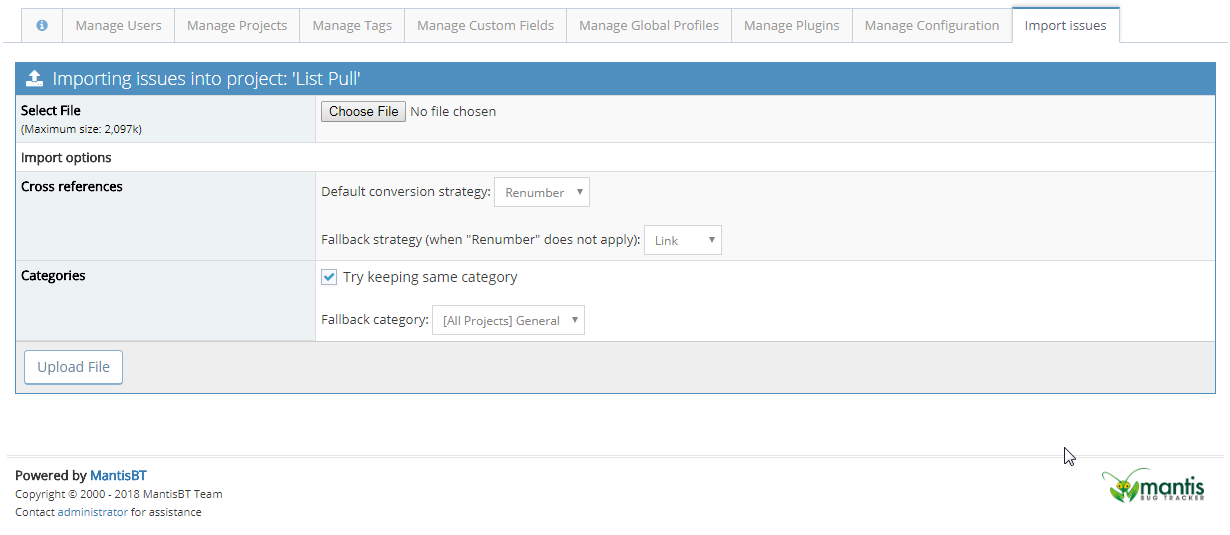Open the Fallback strategy Link dropdown
Image resolution: width=1230 pixels, height=535 pixels.
tap(682, 240)
